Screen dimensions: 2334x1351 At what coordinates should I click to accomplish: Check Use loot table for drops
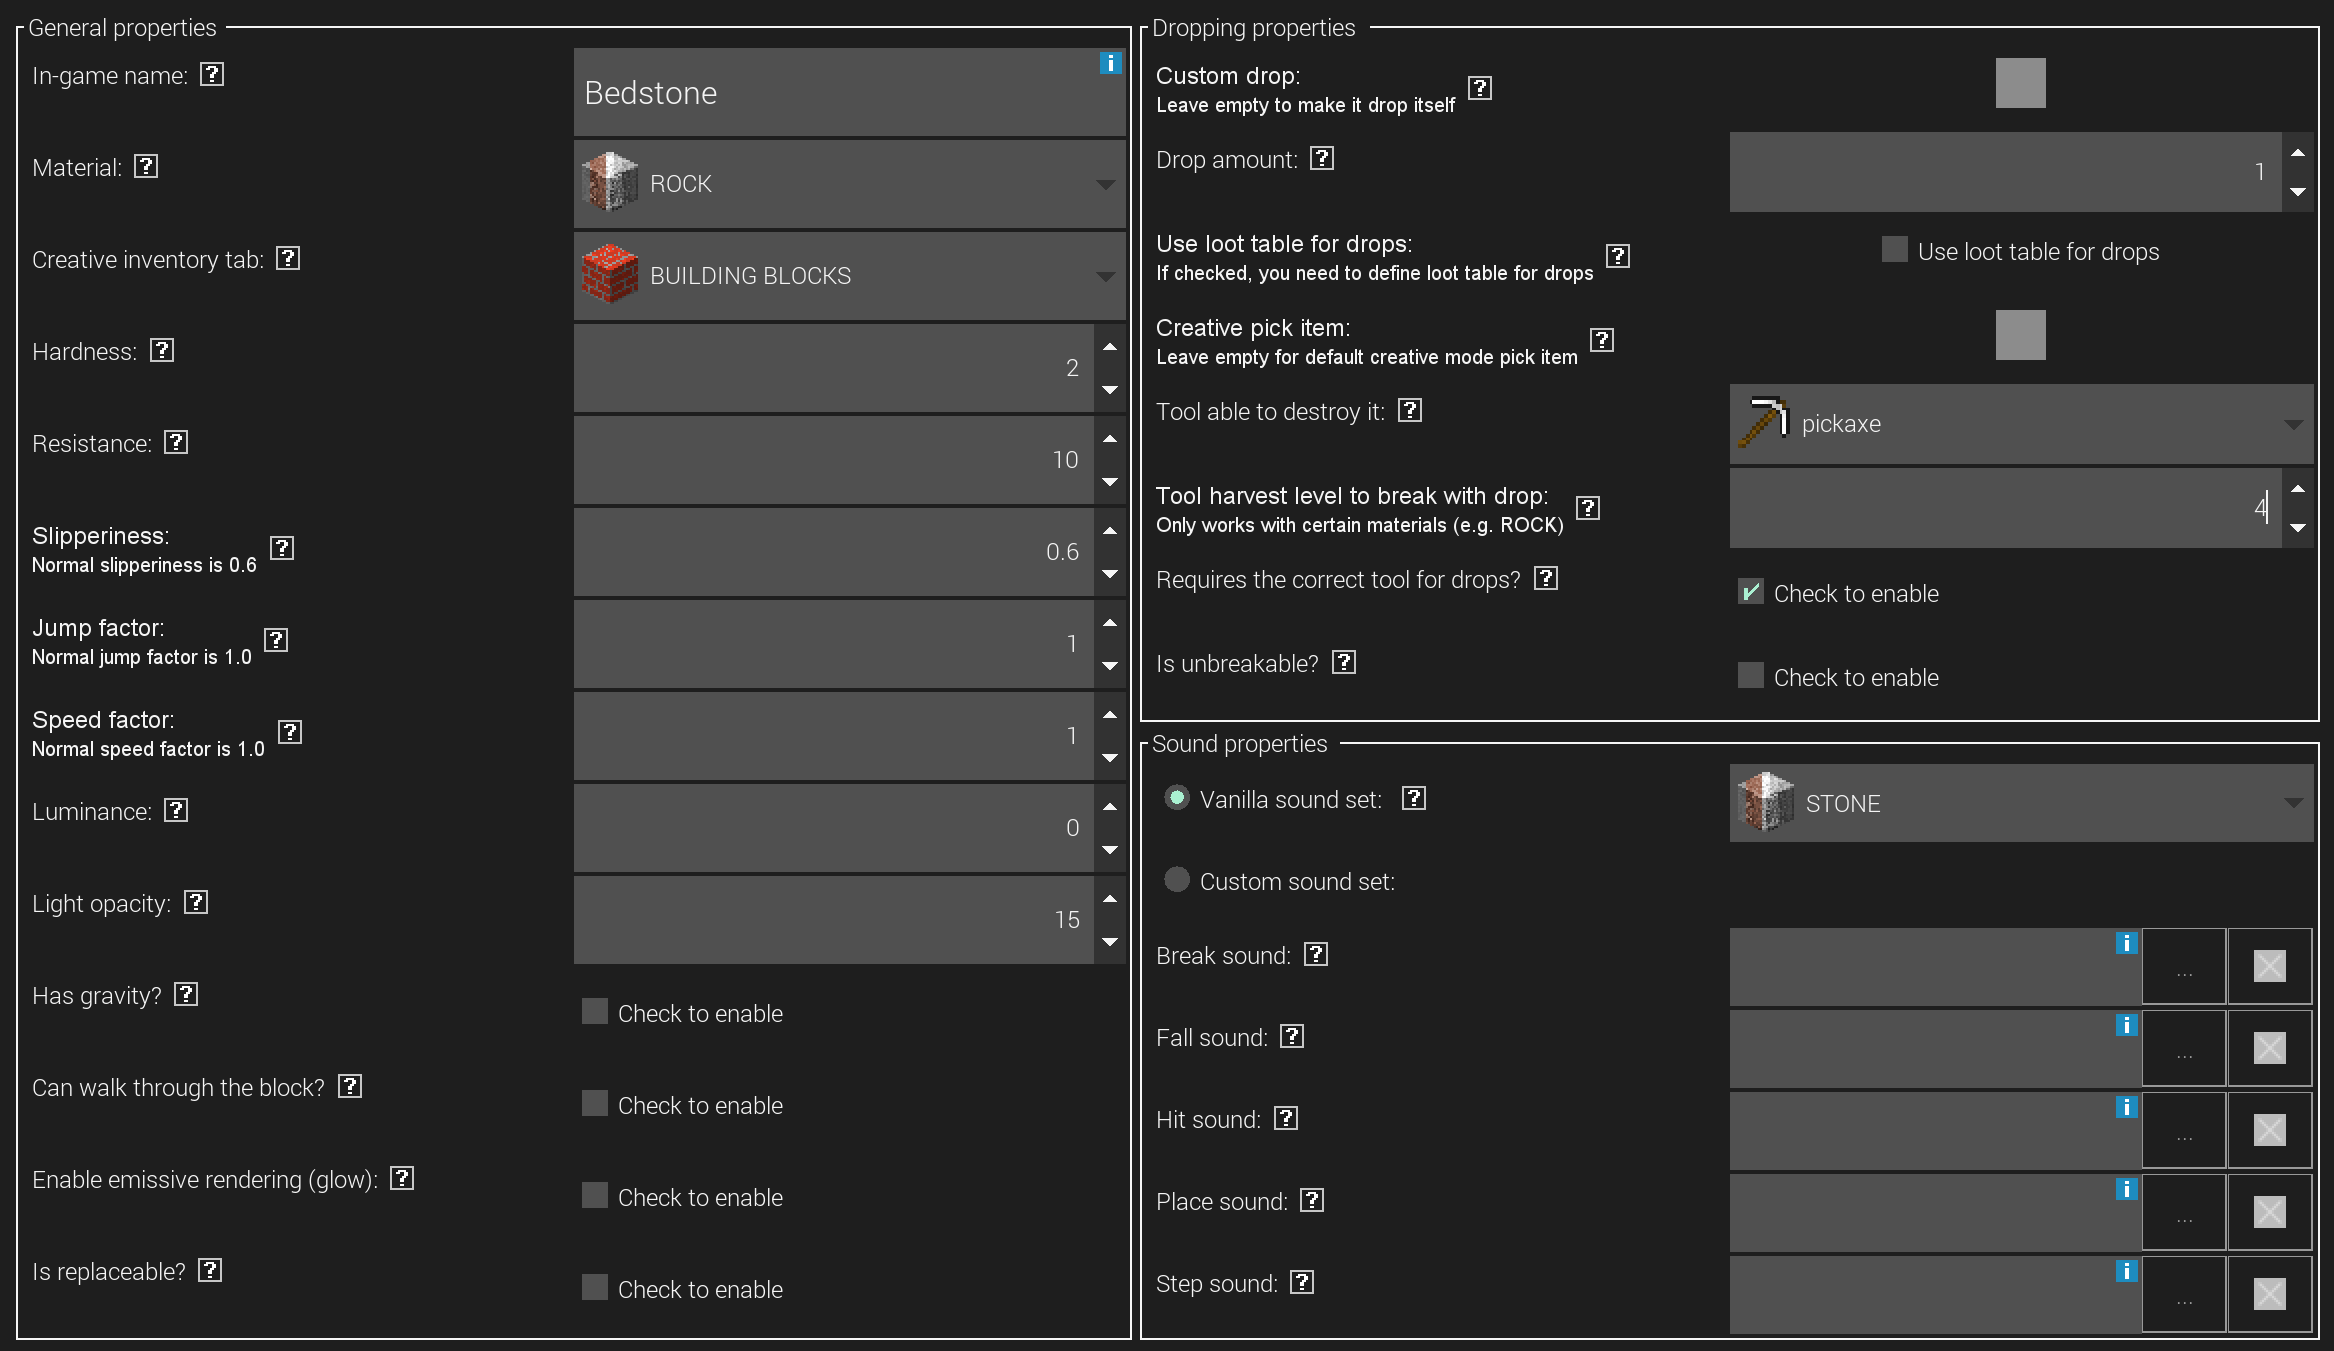point(1894,249)
